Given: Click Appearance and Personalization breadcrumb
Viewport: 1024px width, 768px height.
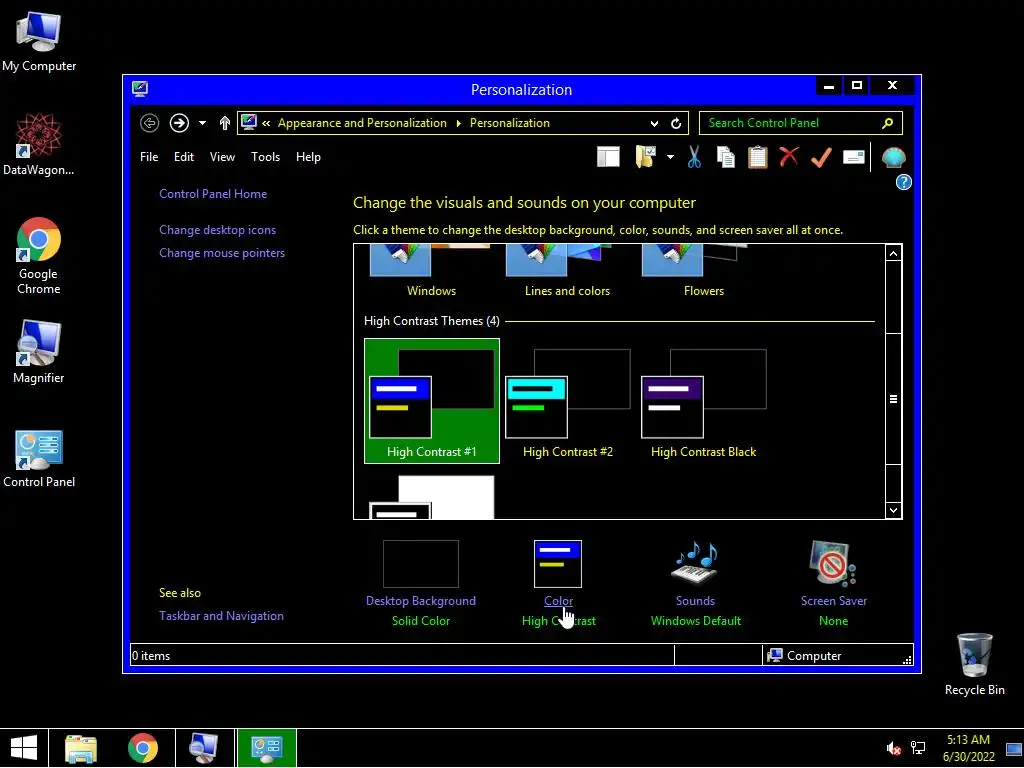Looking at the screenshot, I should tap(362, 123).
